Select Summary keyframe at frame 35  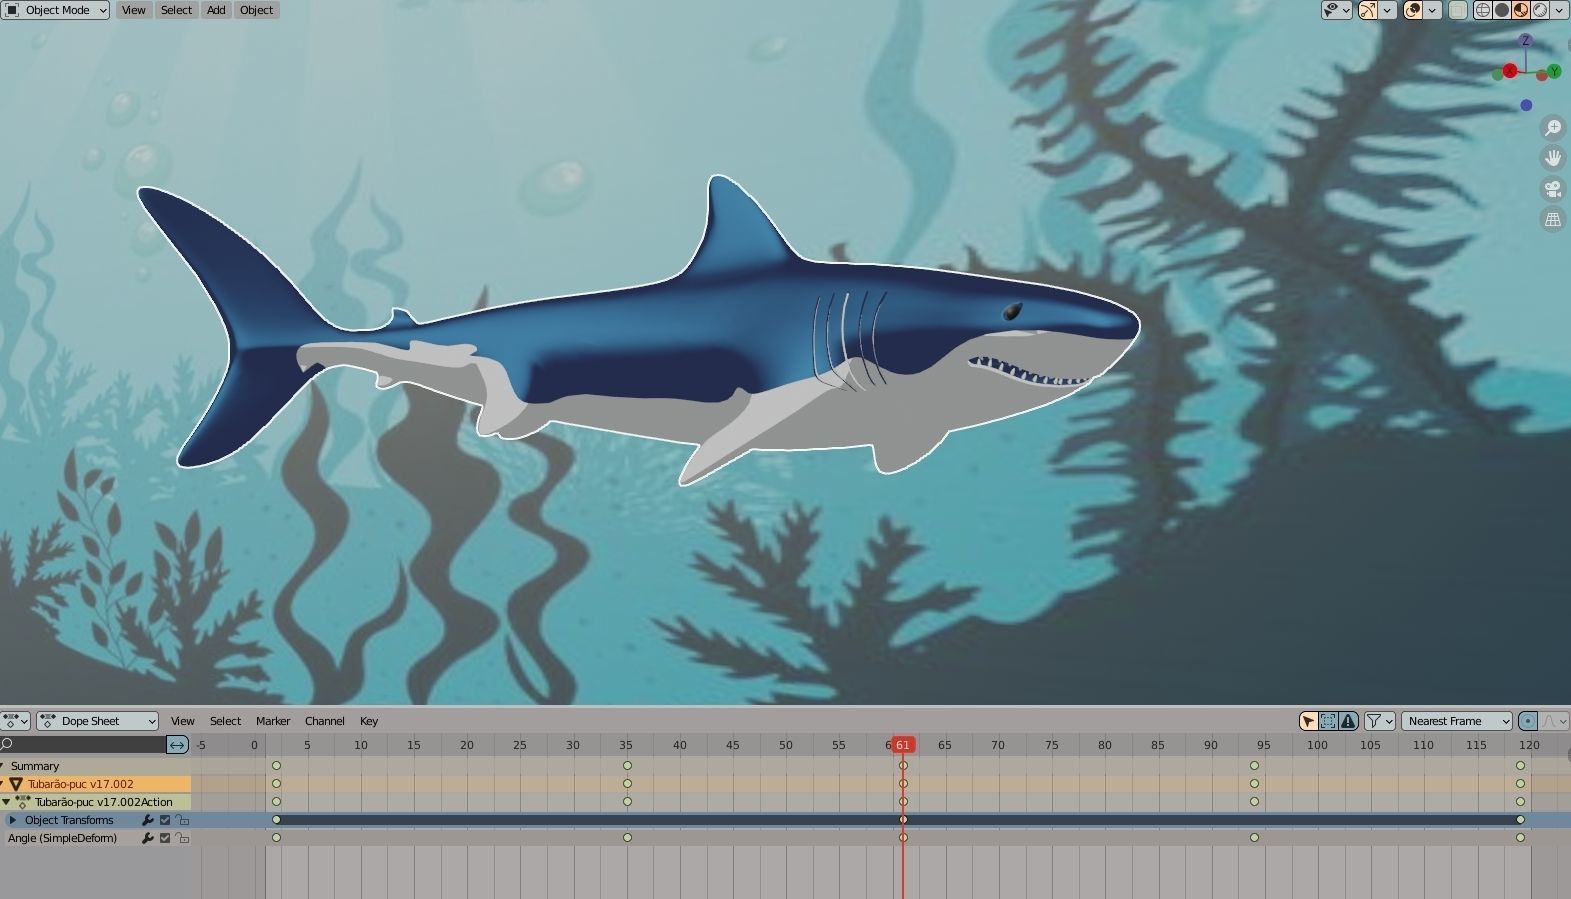tap(627, 766)
